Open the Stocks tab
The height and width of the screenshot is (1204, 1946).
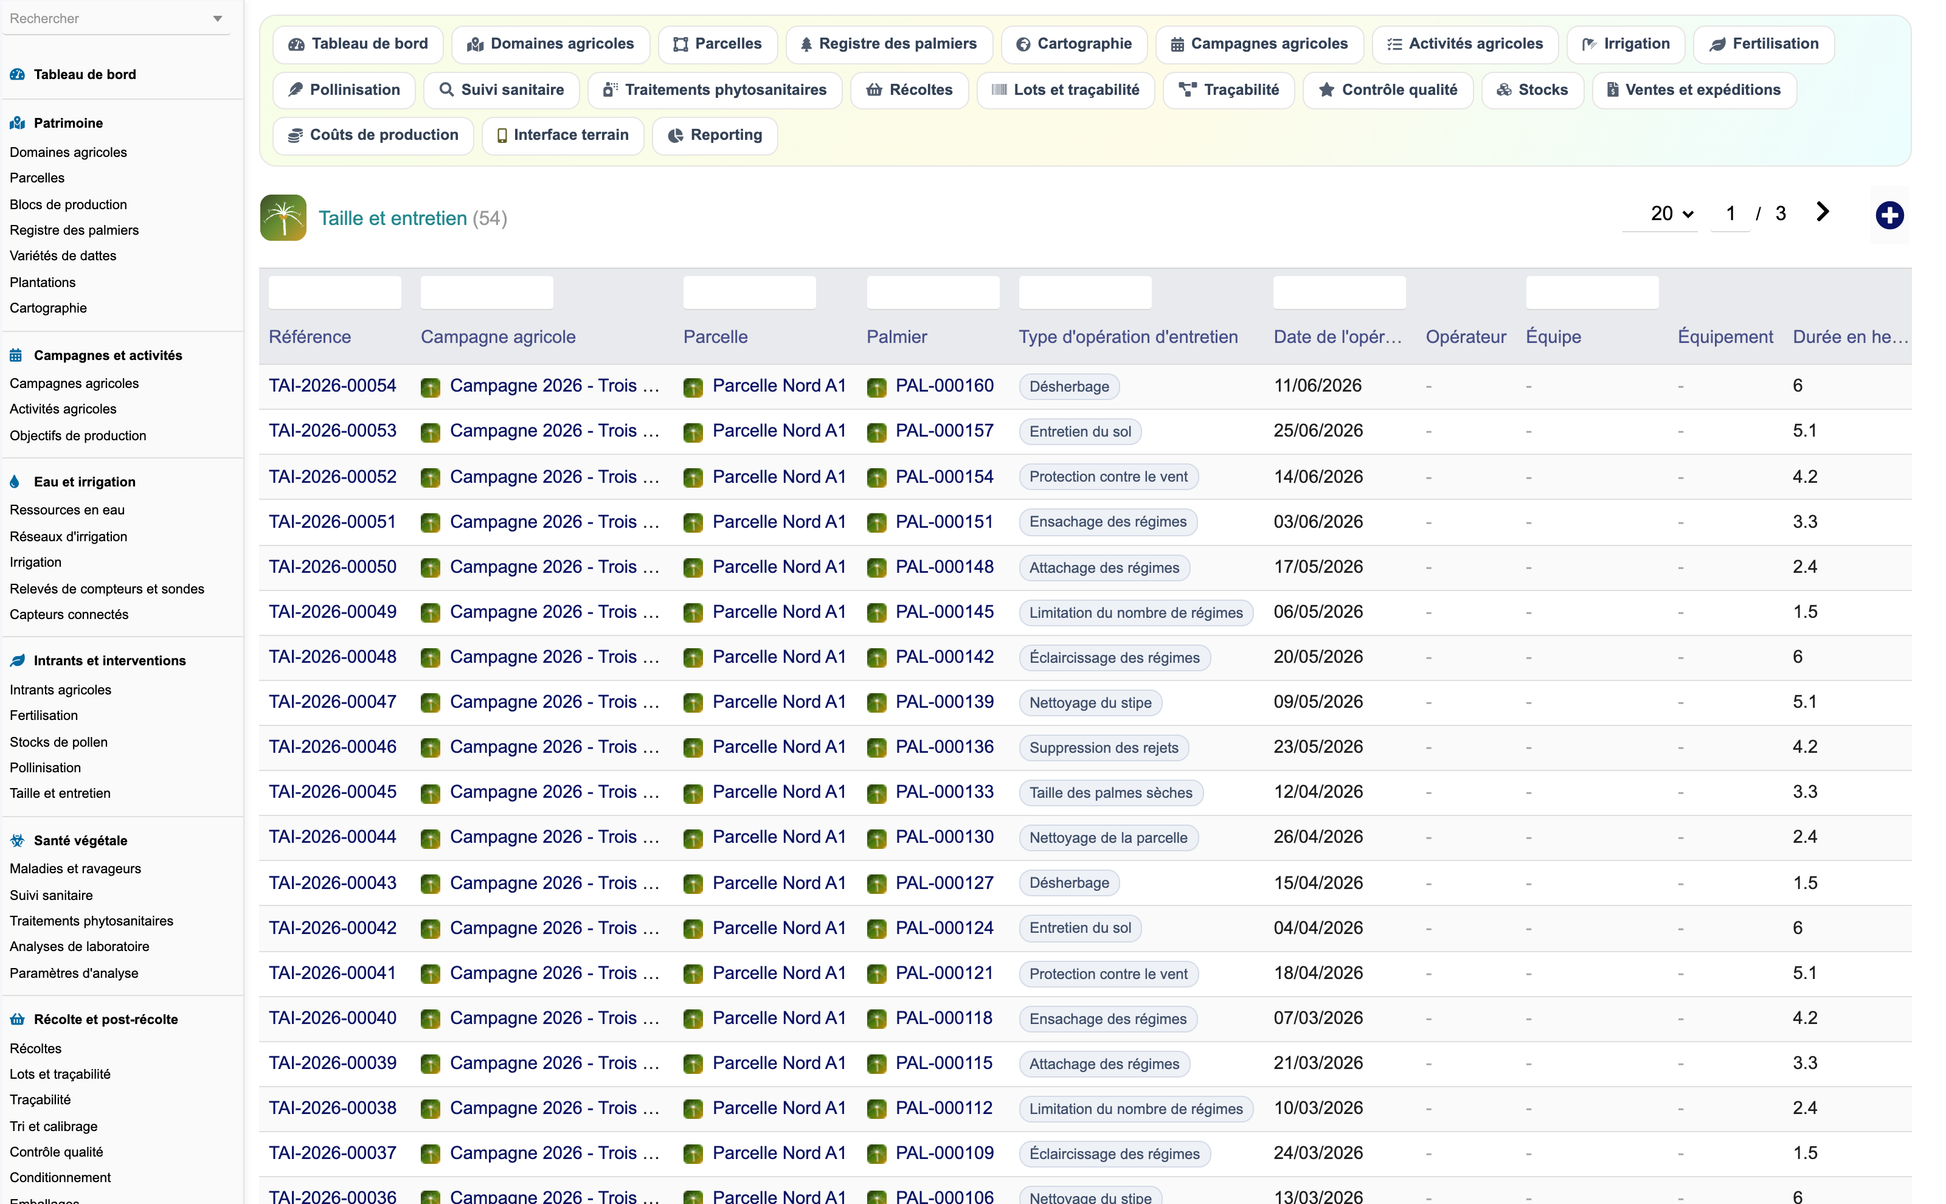1532,90
